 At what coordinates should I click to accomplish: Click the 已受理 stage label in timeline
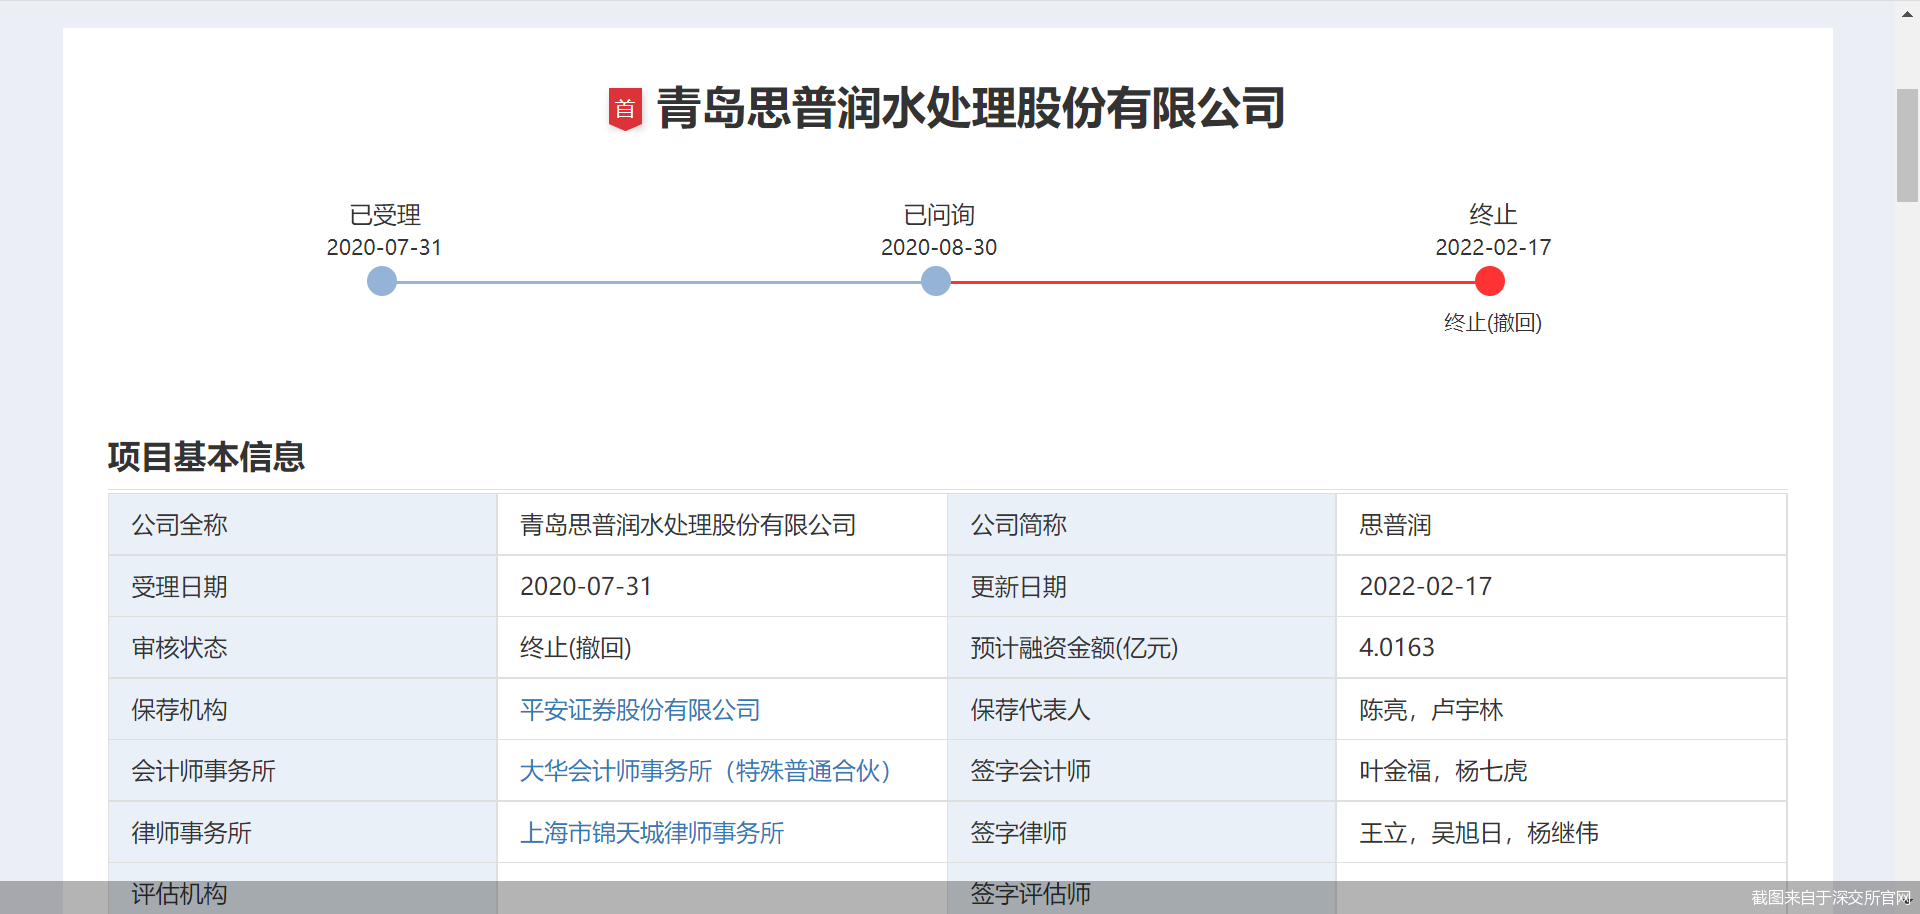[x=385, y=215]
